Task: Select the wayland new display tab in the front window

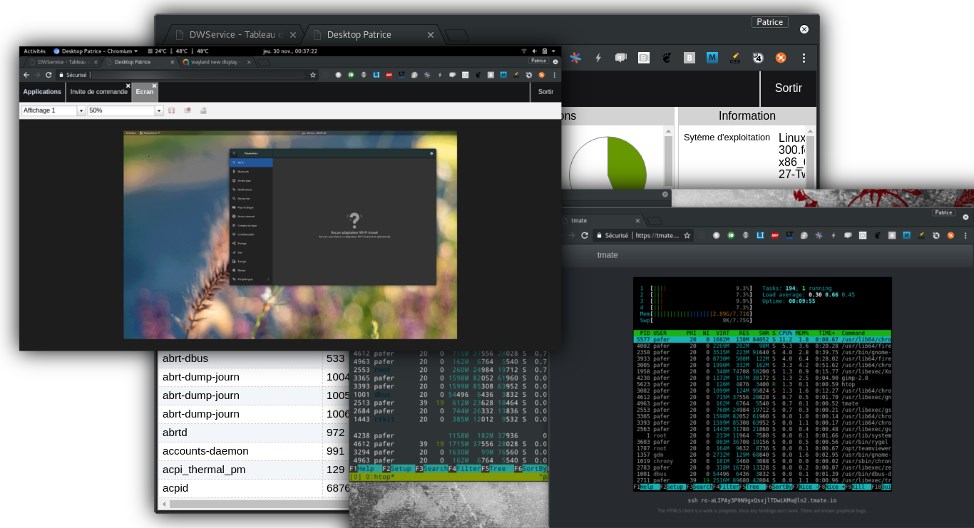Action: [x=216, y=62]
